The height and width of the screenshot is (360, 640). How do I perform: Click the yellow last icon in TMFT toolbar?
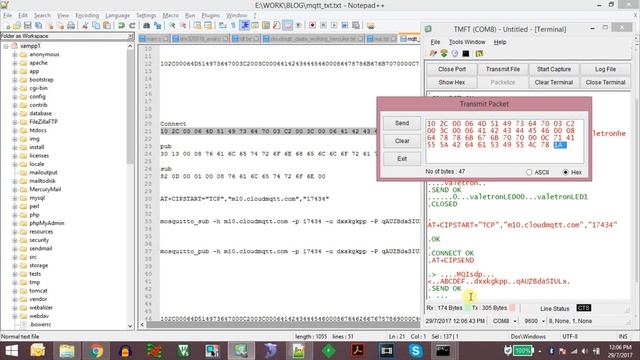(x=479, y=53)
